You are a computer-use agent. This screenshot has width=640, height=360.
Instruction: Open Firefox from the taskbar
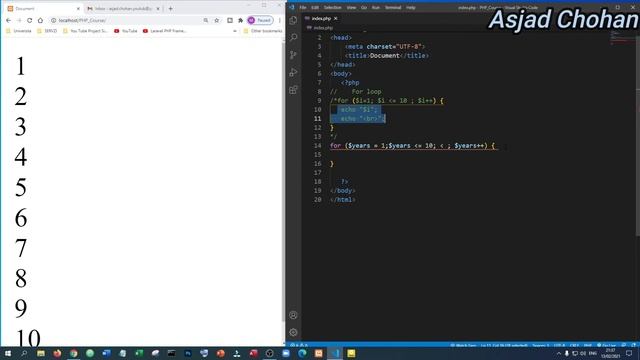click(x=57, y=353)
